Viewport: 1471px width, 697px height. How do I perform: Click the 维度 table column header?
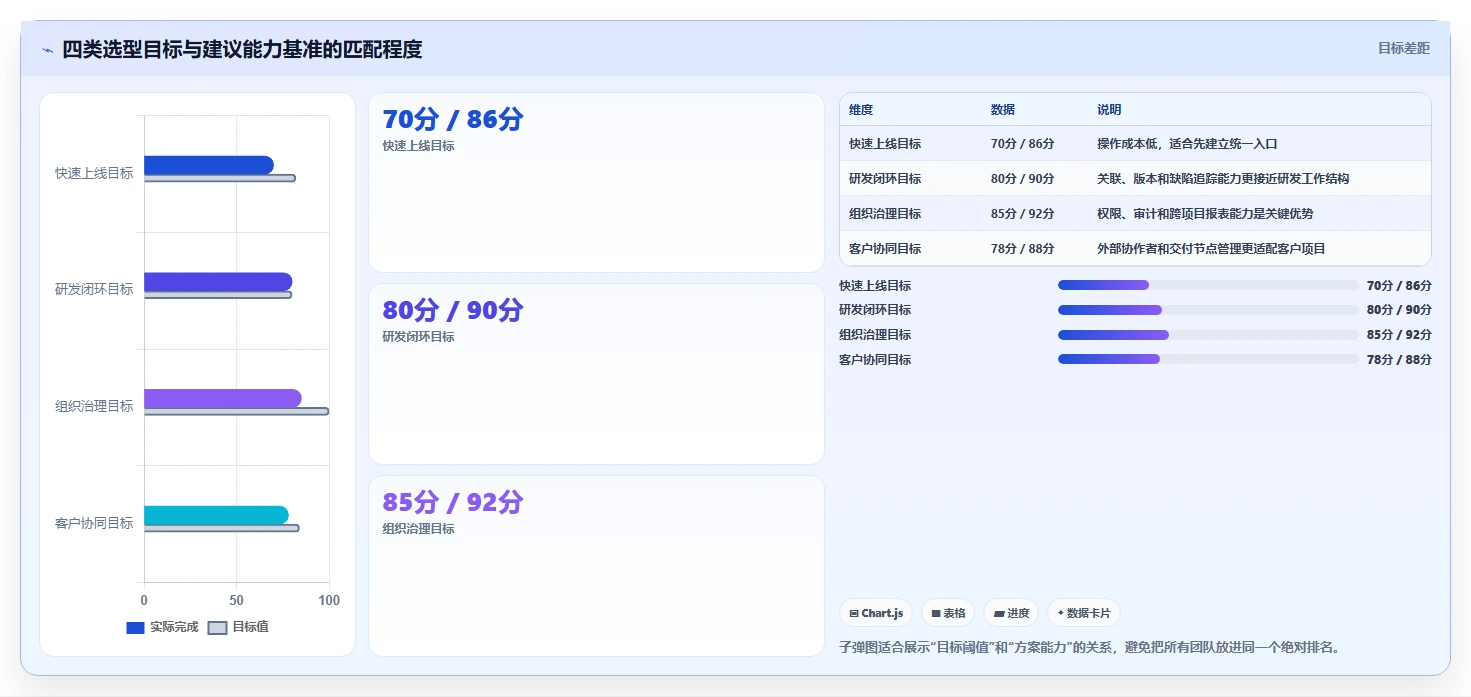(x=861, y=110)
